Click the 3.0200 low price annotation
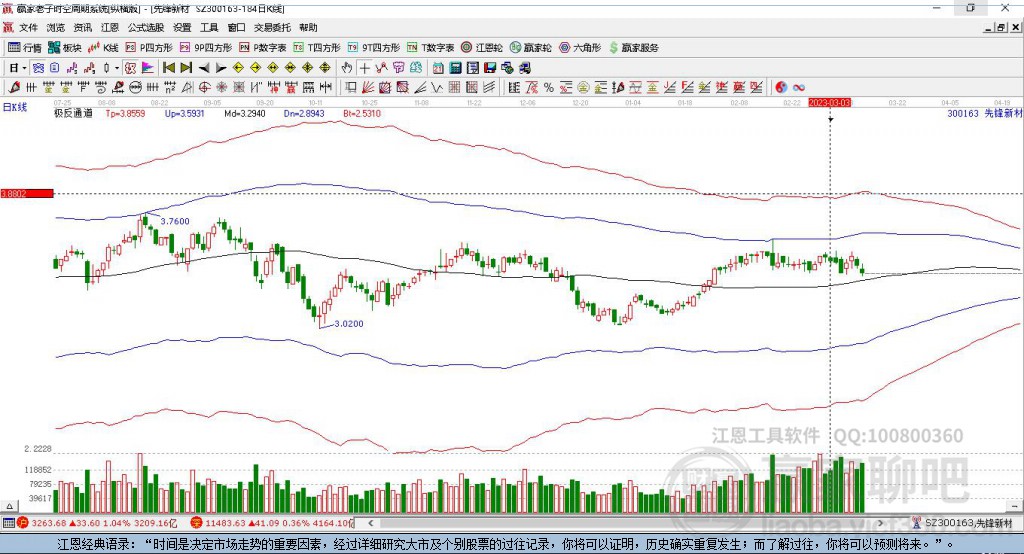Image resolution: width=1024 pixels, height=554 pixels. coord(349,323)
